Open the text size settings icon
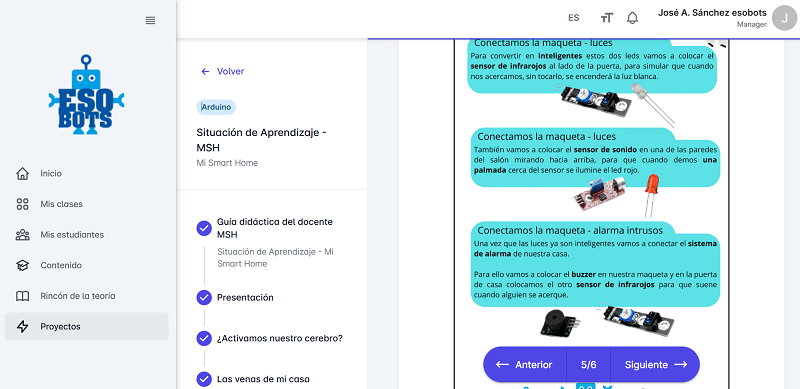The image size is (800, 389). (x=607, y=18)
